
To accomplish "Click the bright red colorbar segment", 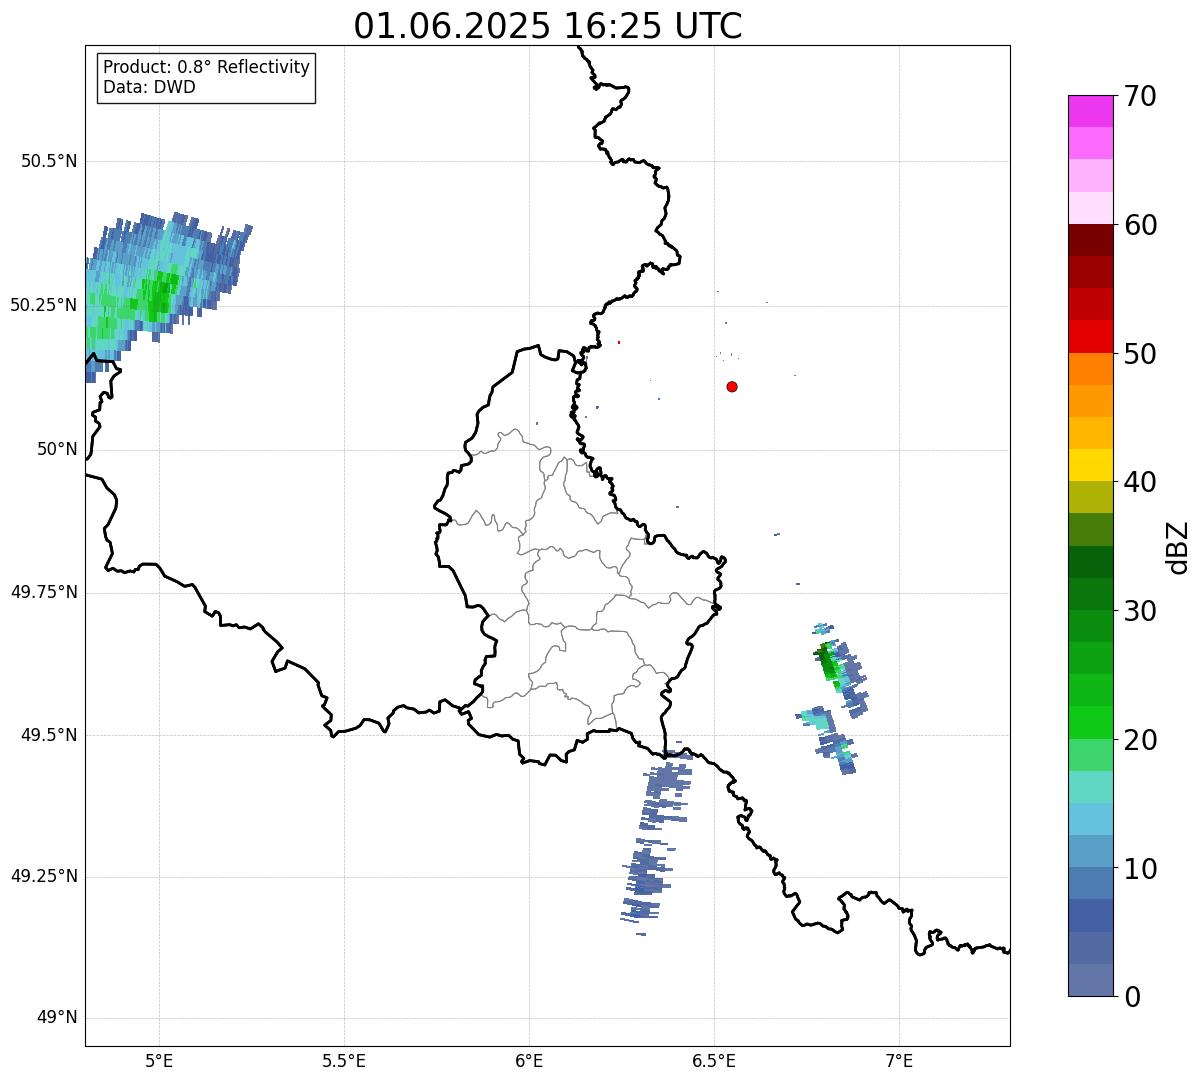I will point(1090,336).
